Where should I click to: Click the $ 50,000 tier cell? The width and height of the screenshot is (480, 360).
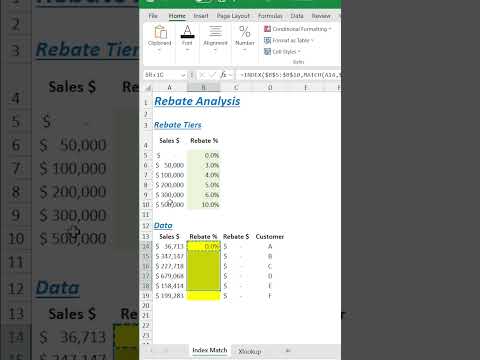[170, 165]
